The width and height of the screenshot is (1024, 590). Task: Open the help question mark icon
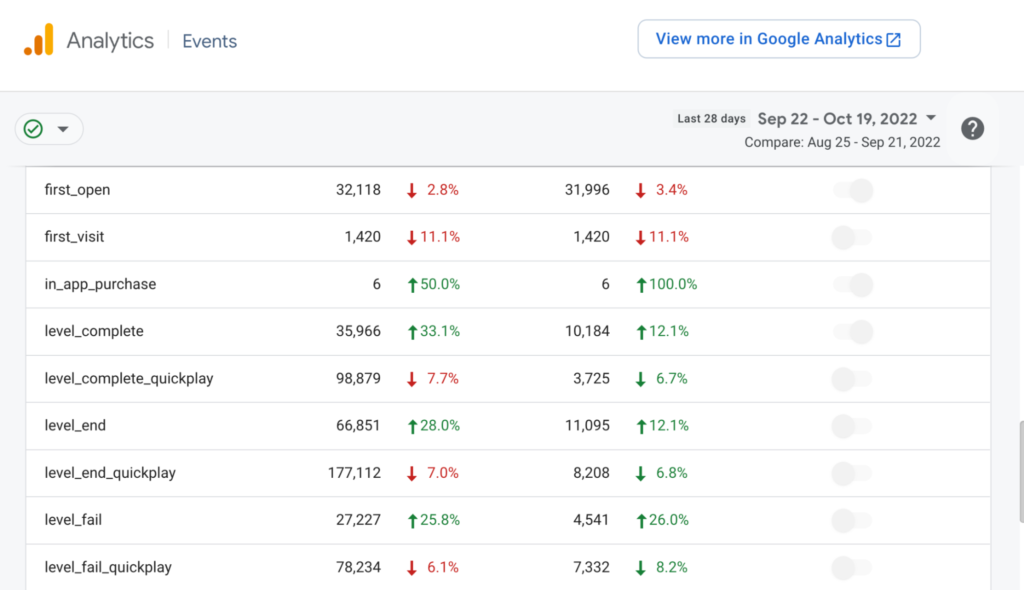pyautogui.click(x=972, y=129)
